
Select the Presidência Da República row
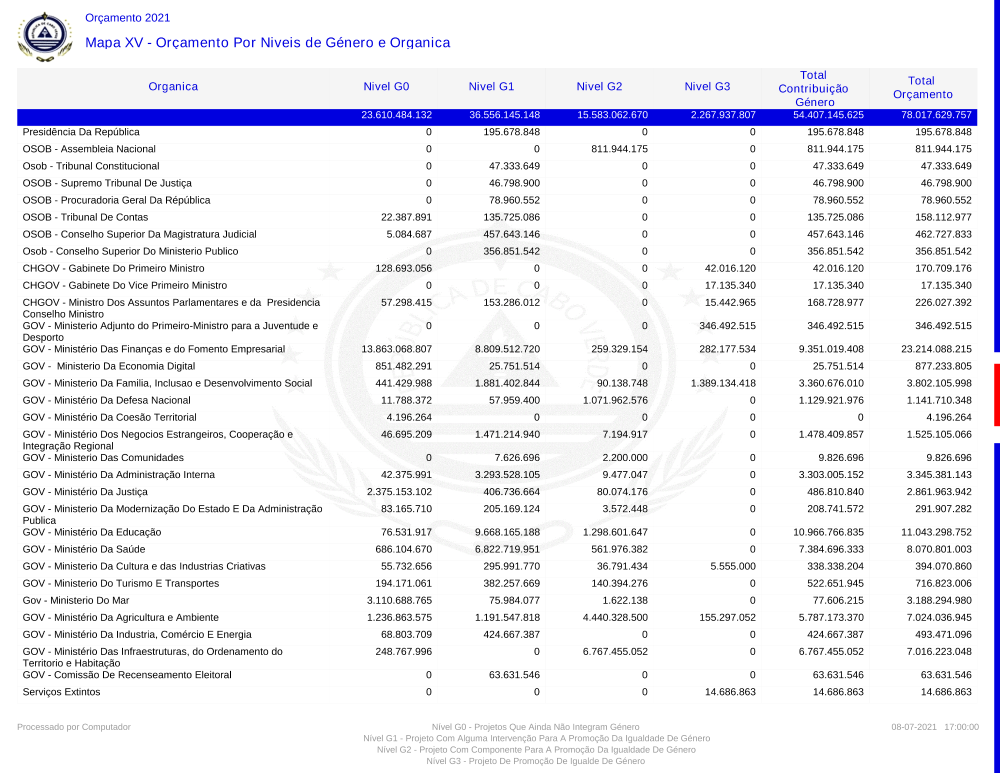coord(81,132)
